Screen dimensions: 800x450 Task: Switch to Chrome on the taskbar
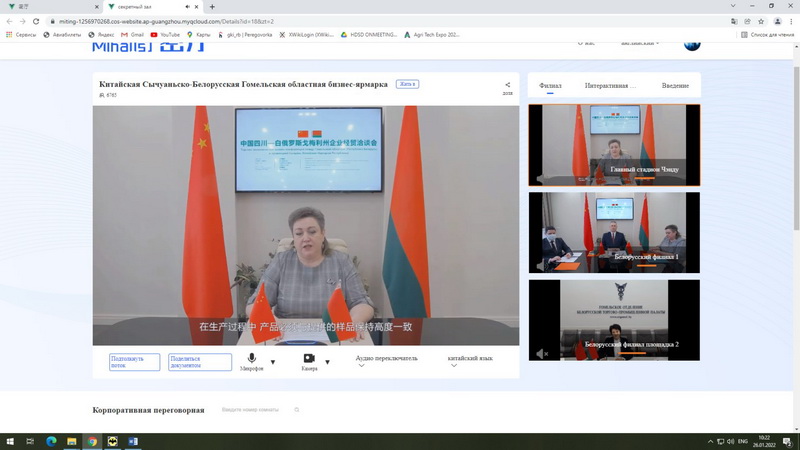[x=92, y=441]
